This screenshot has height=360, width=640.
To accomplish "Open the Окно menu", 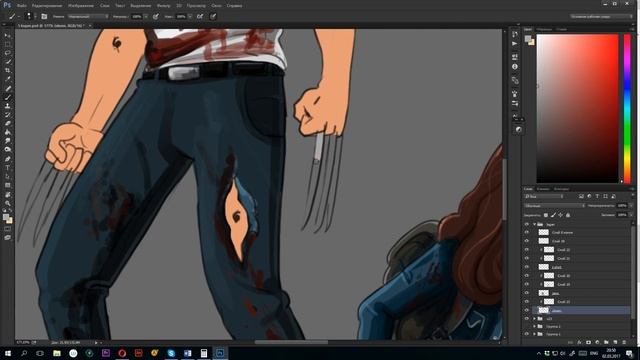I will (x=217, y=6).
